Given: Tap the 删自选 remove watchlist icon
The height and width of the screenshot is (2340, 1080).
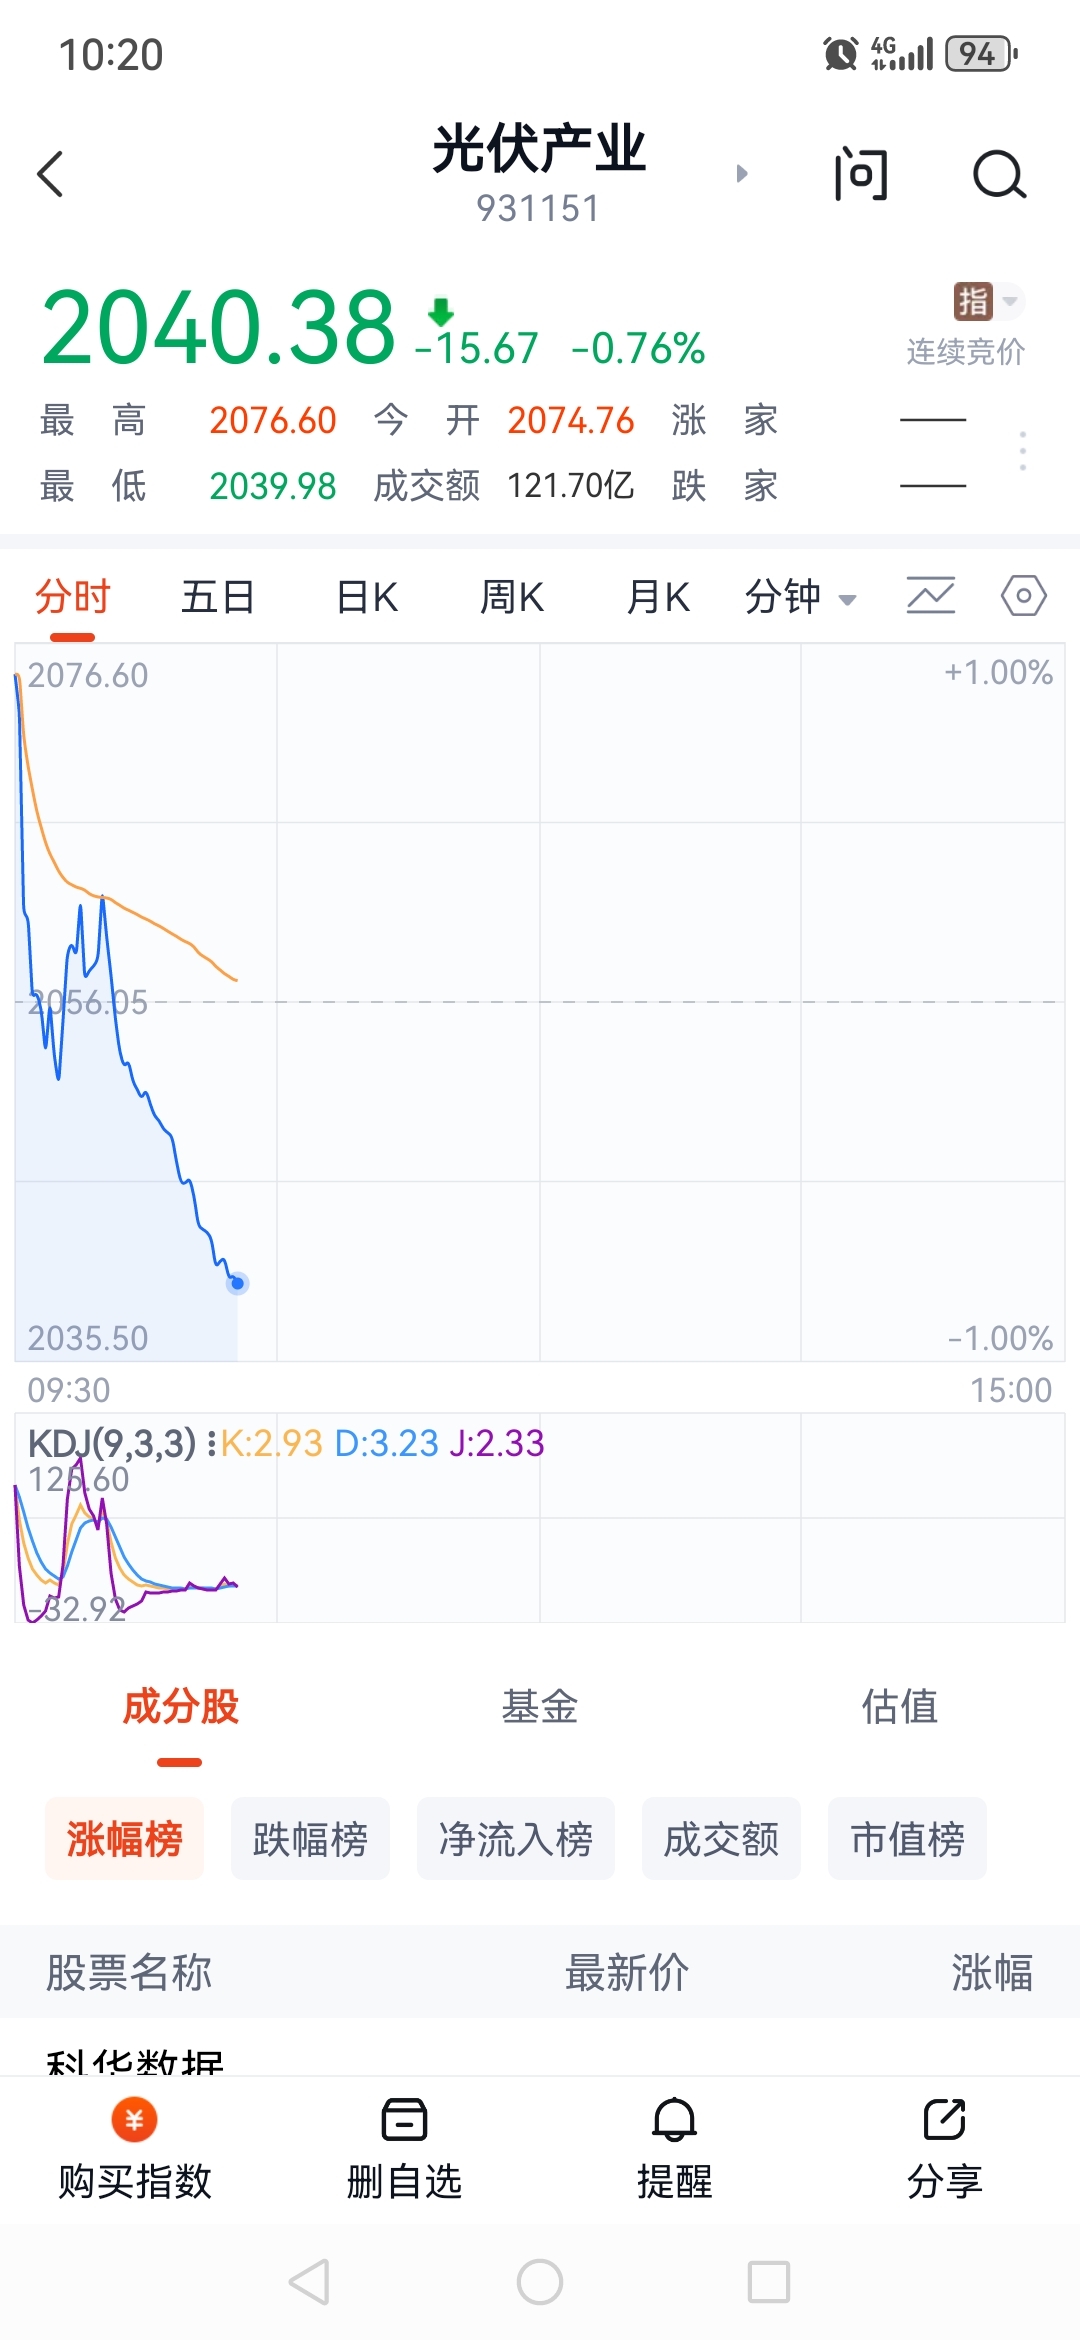Looking at the screenshot, I should tap(405, 2119).
